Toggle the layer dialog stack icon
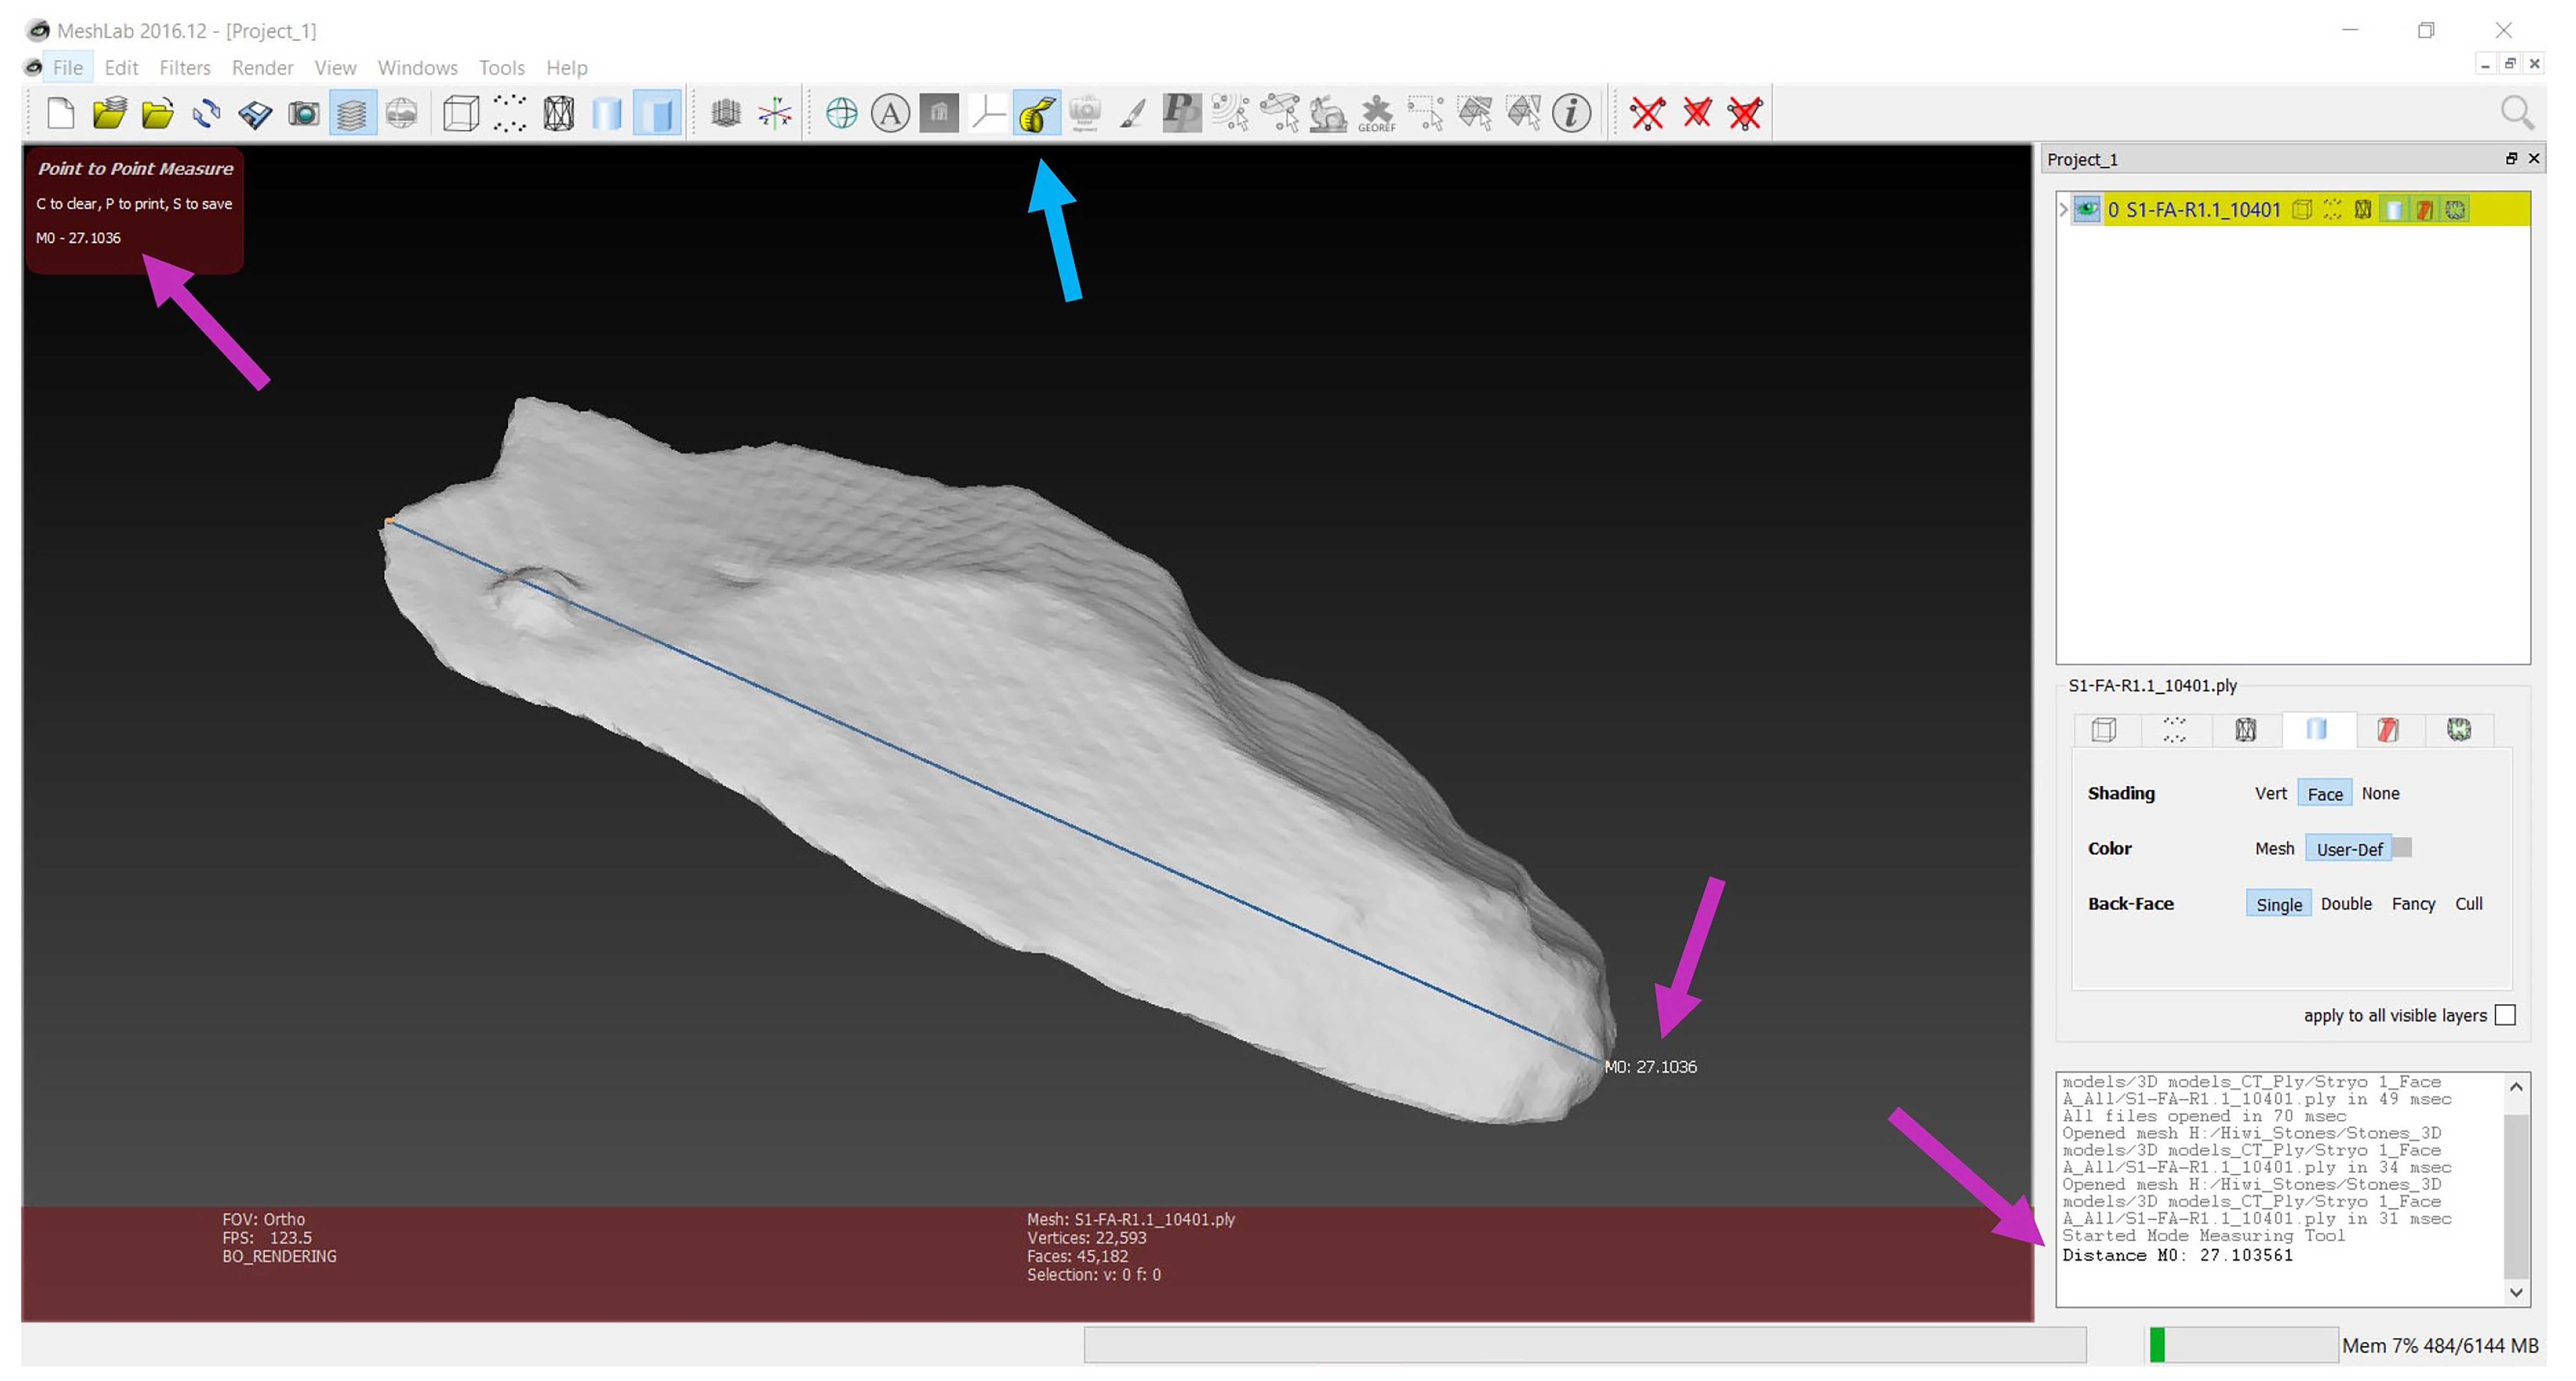 352,113
